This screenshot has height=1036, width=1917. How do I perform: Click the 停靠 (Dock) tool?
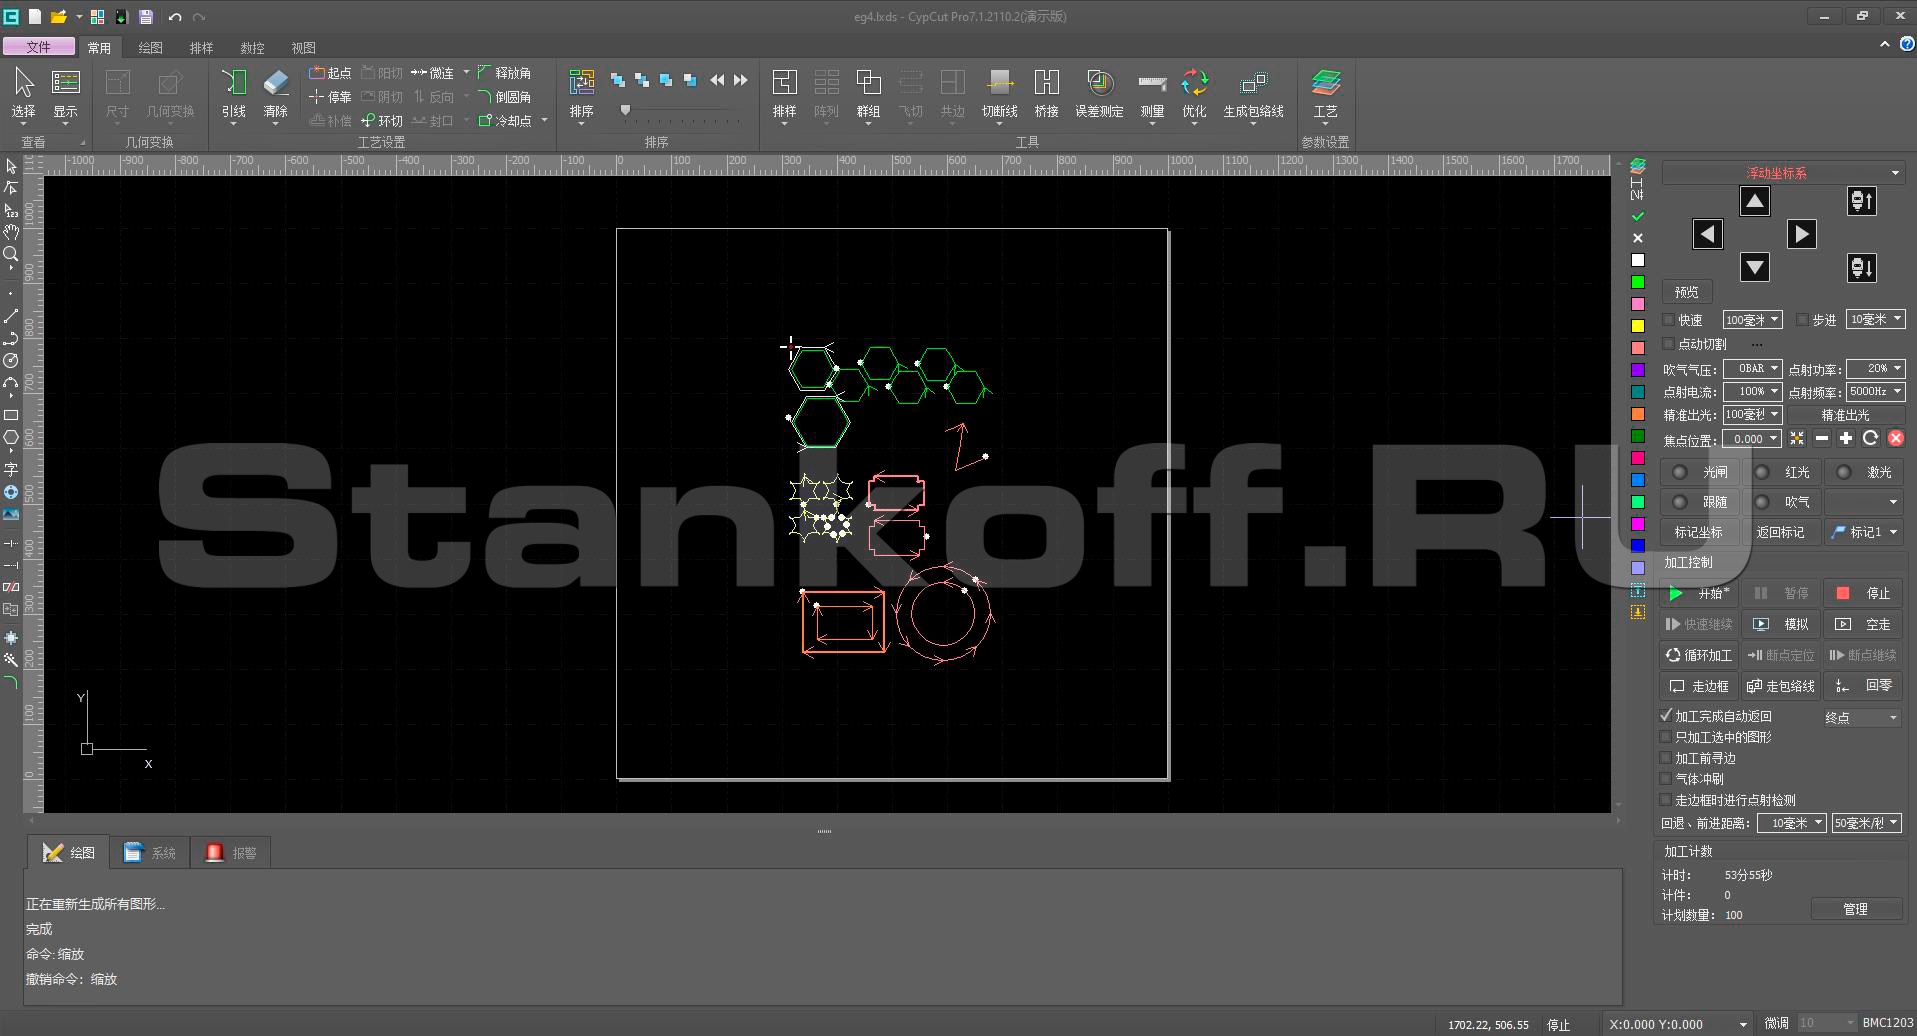point(330,97)
